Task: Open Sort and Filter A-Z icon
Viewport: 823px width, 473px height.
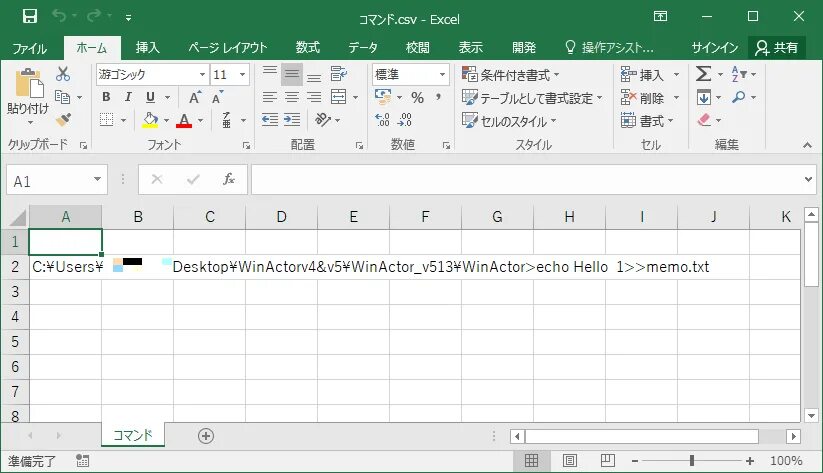Action: click(738, 74)
